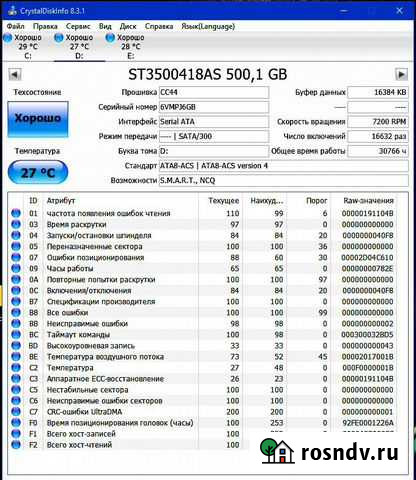Click status icon for Переназначенные сектора row
416x480 pixels.
(x=16, y=246)
